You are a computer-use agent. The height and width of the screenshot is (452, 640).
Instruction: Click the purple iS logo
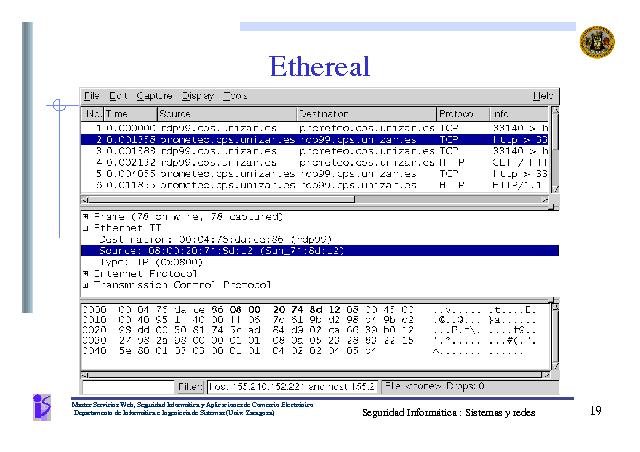tap(42, 407)
